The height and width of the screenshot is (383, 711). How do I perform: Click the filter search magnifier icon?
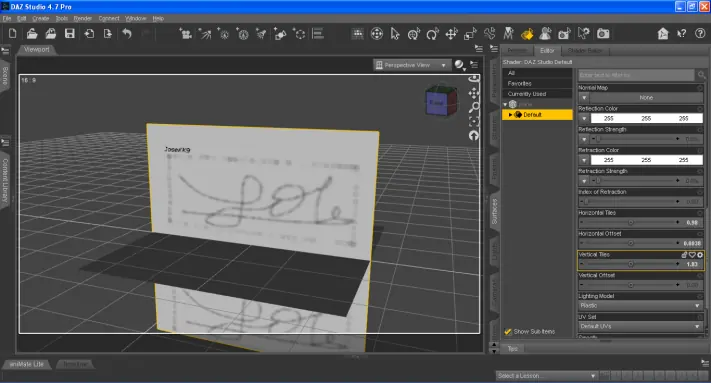(x=701, y=75)
